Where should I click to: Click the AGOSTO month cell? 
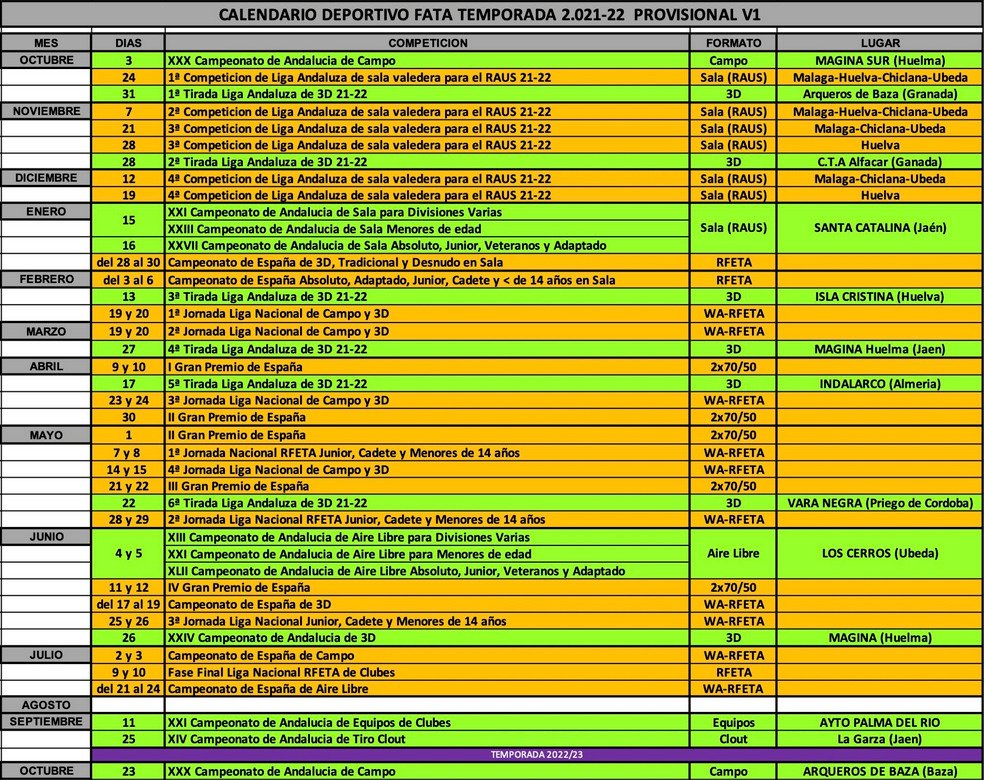45,705
